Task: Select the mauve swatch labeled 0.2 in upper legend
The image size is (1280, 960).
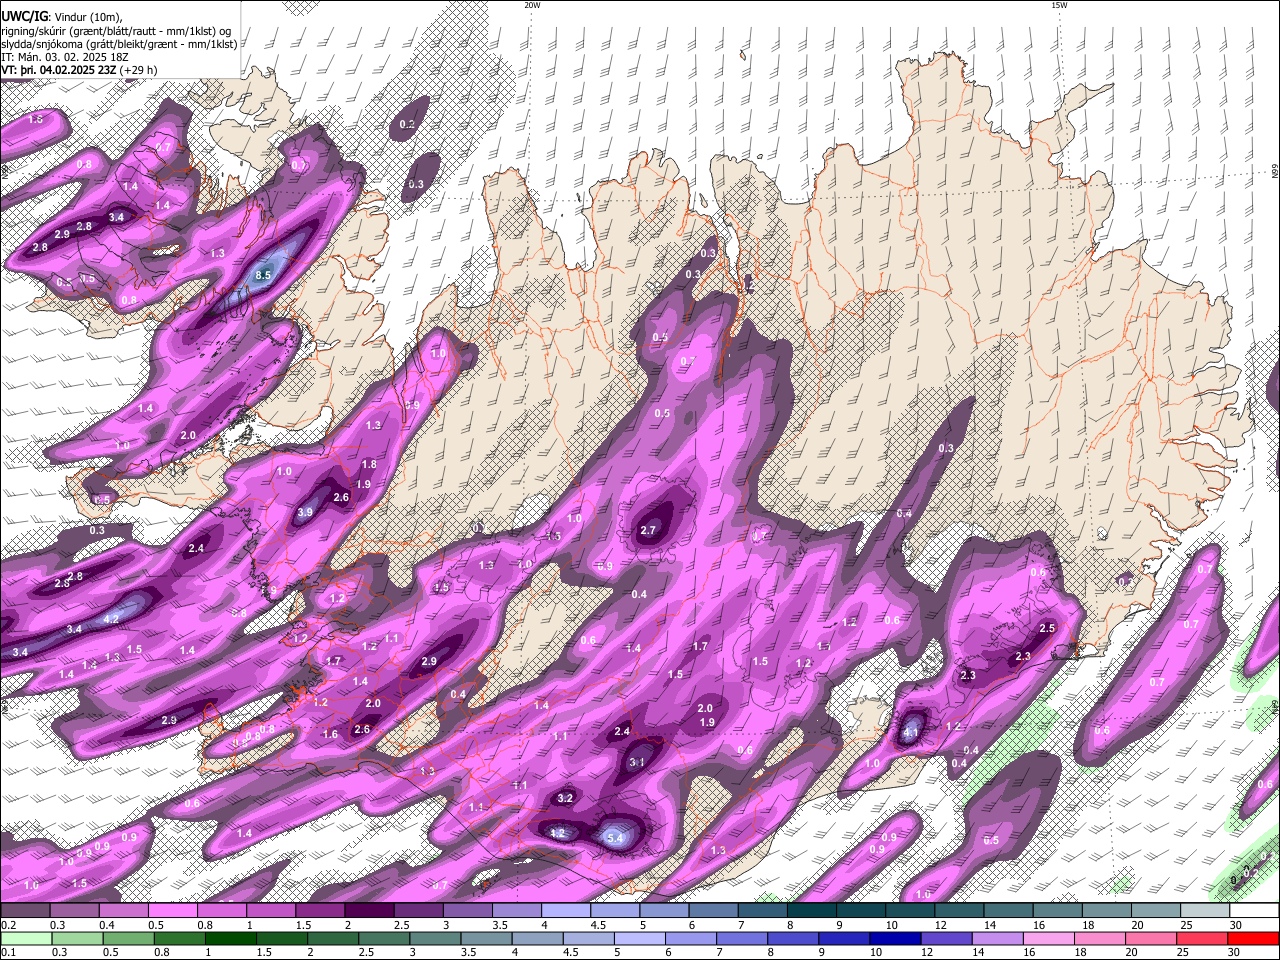Action: coord(25,910)
